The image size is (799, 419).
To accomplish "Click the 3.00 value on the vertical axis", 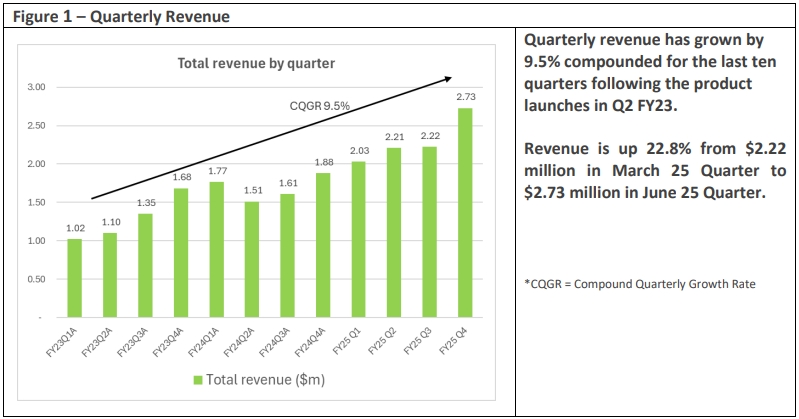I will pos(36,87).
